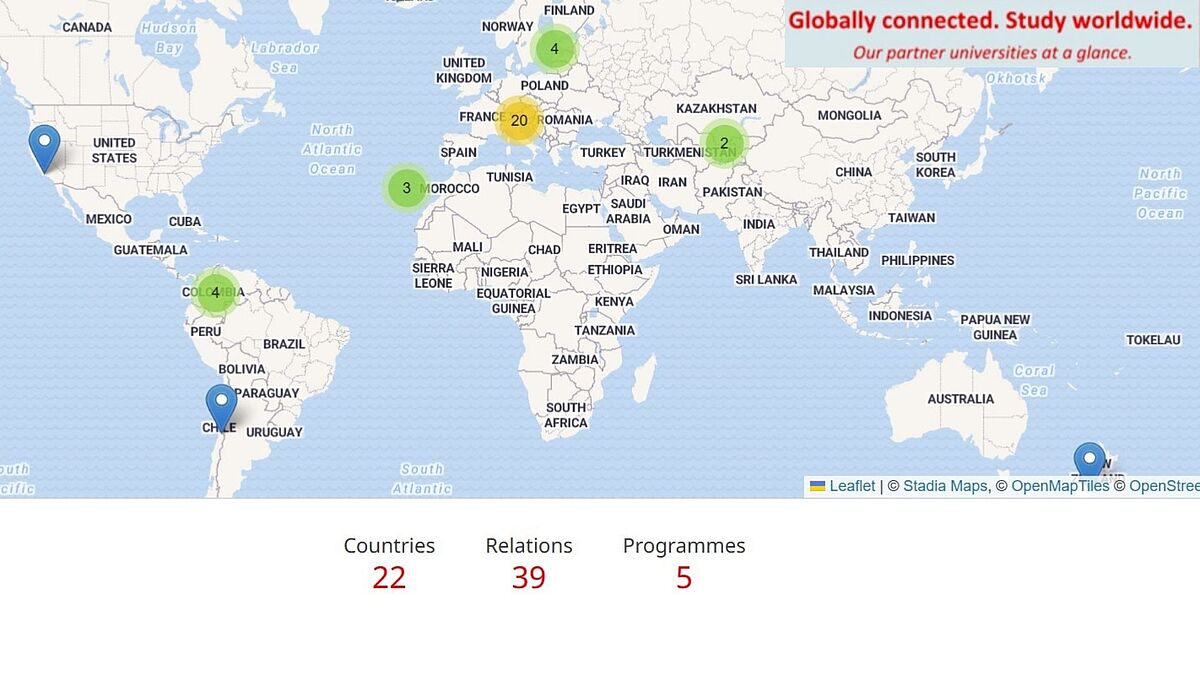Click the green cluster of 4 near Finland

click(554, 48)
